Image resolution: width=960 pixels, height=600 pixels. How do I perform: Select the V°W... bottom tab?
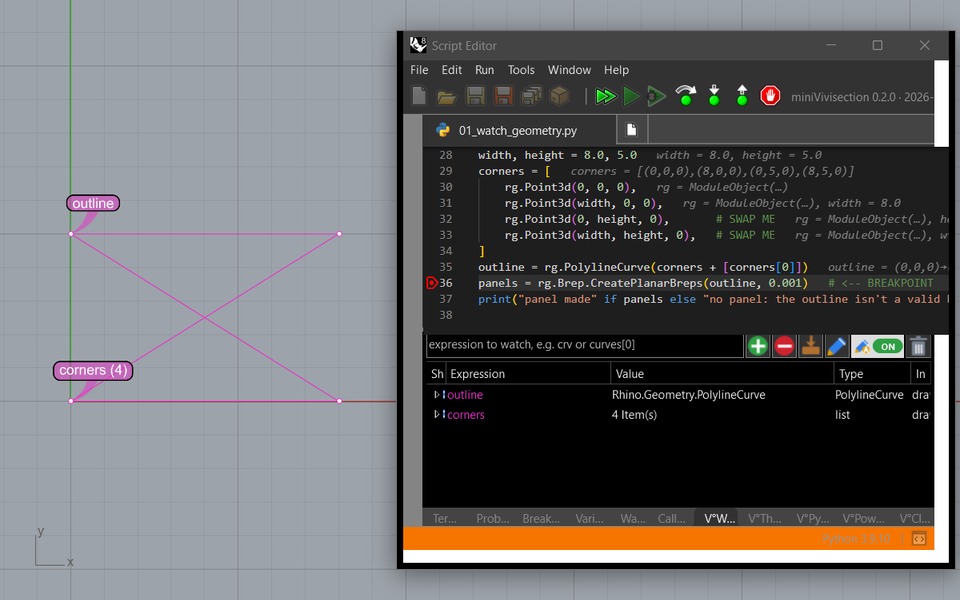(719, 519)
